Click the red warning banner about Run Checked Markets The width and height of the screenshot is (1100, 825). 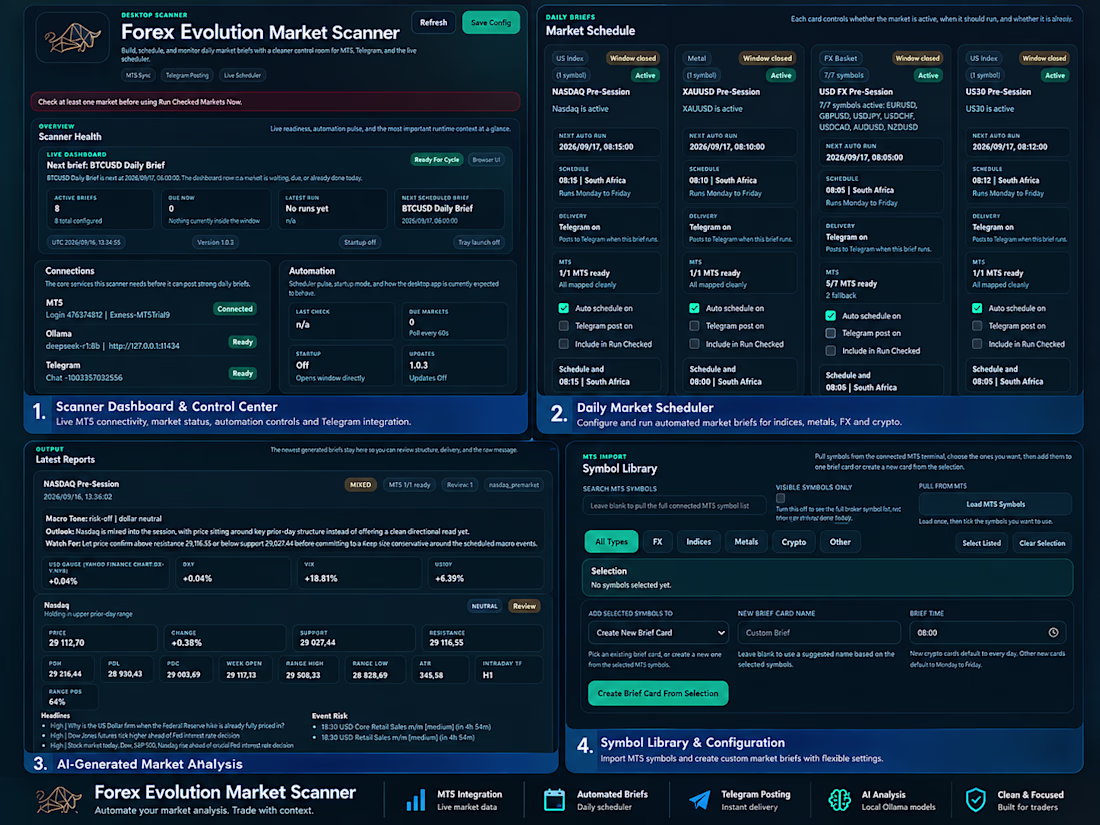click(275, 102)
